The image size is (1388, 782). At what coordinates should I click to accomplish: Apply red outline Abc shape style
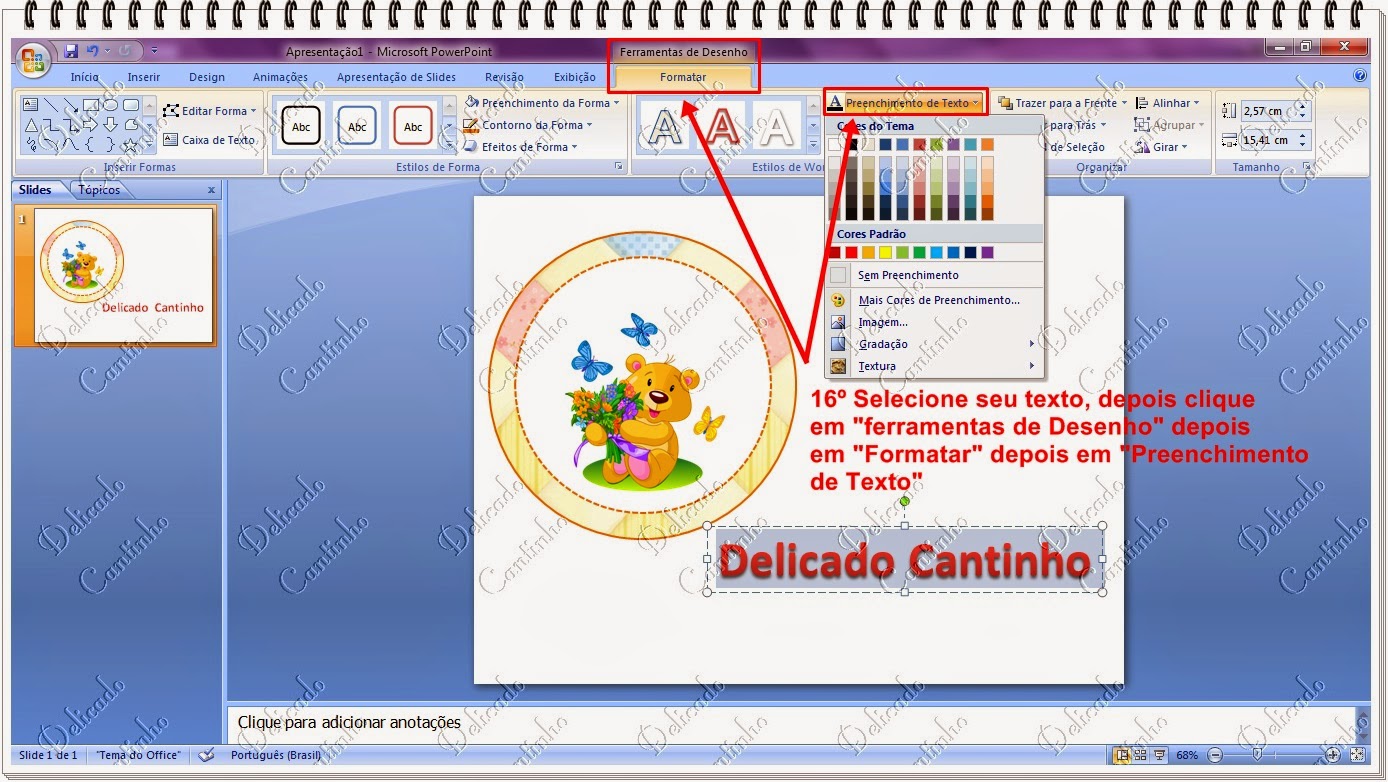point(413,126)
